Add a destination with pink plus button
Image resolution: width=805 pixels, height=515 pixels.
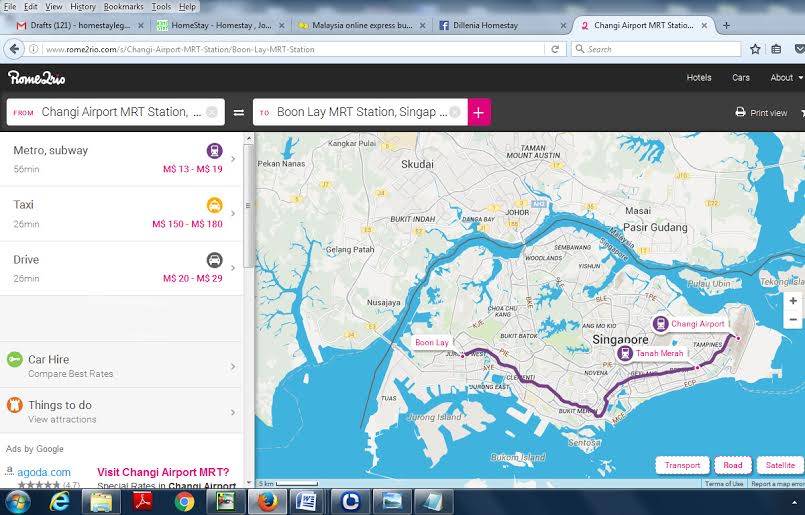[479, 112]
